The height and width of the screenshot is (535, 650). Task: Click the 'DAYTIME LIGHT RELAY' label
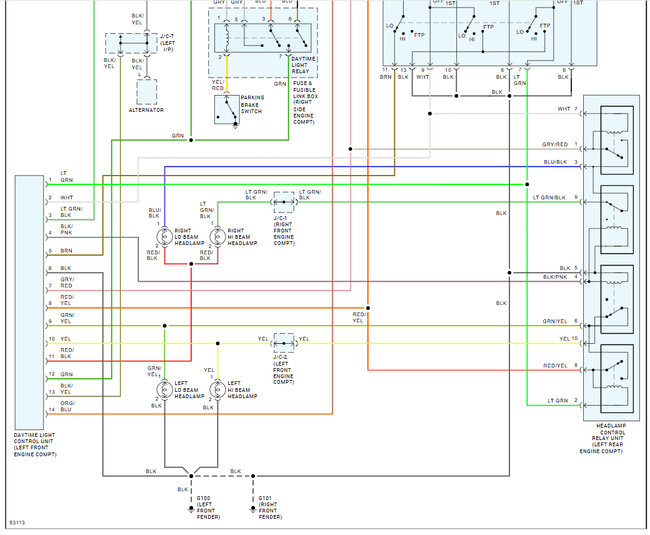point(303,65)
